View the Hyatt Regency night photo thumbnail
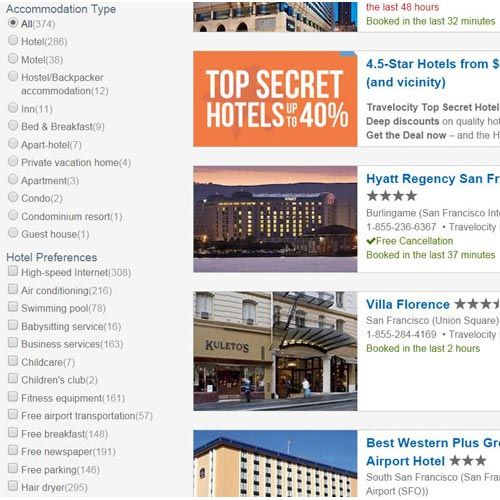 click(275, 219)
